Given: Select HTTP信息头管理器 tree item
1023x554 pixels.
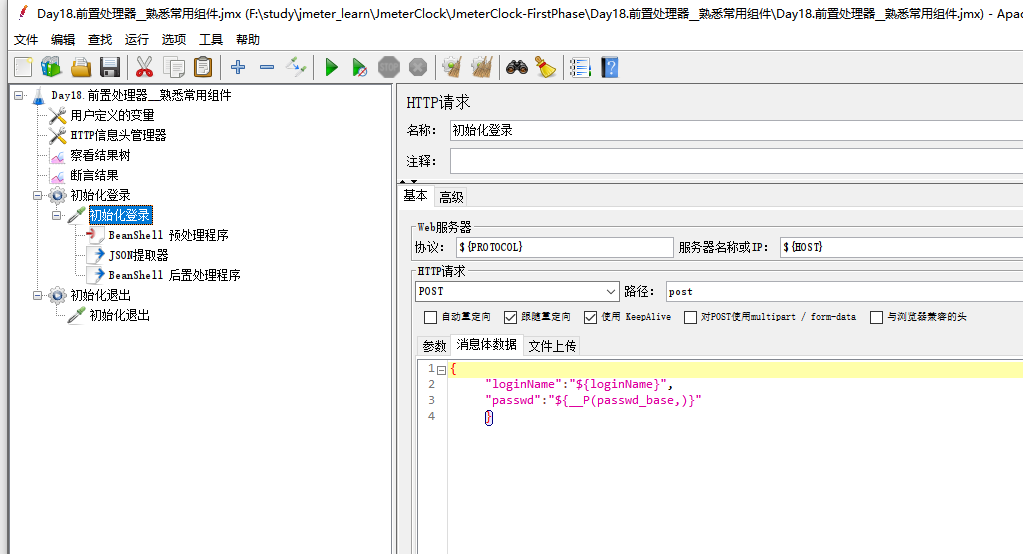Looking at the screenshot, I should point(118,135).
